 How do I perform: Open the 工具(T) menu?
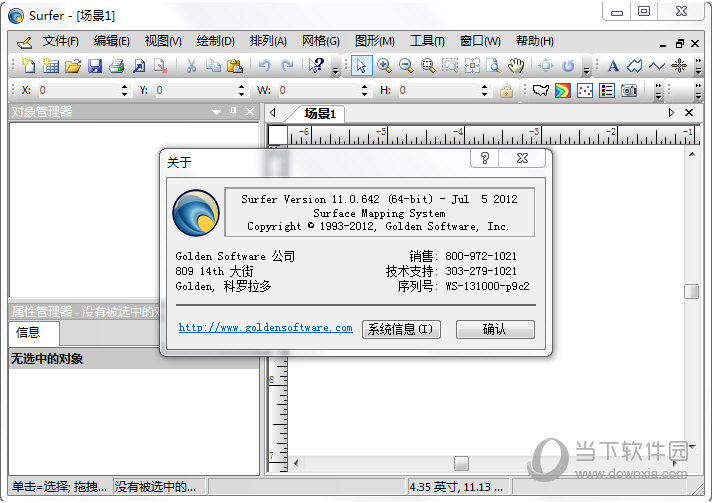point(427,41)
